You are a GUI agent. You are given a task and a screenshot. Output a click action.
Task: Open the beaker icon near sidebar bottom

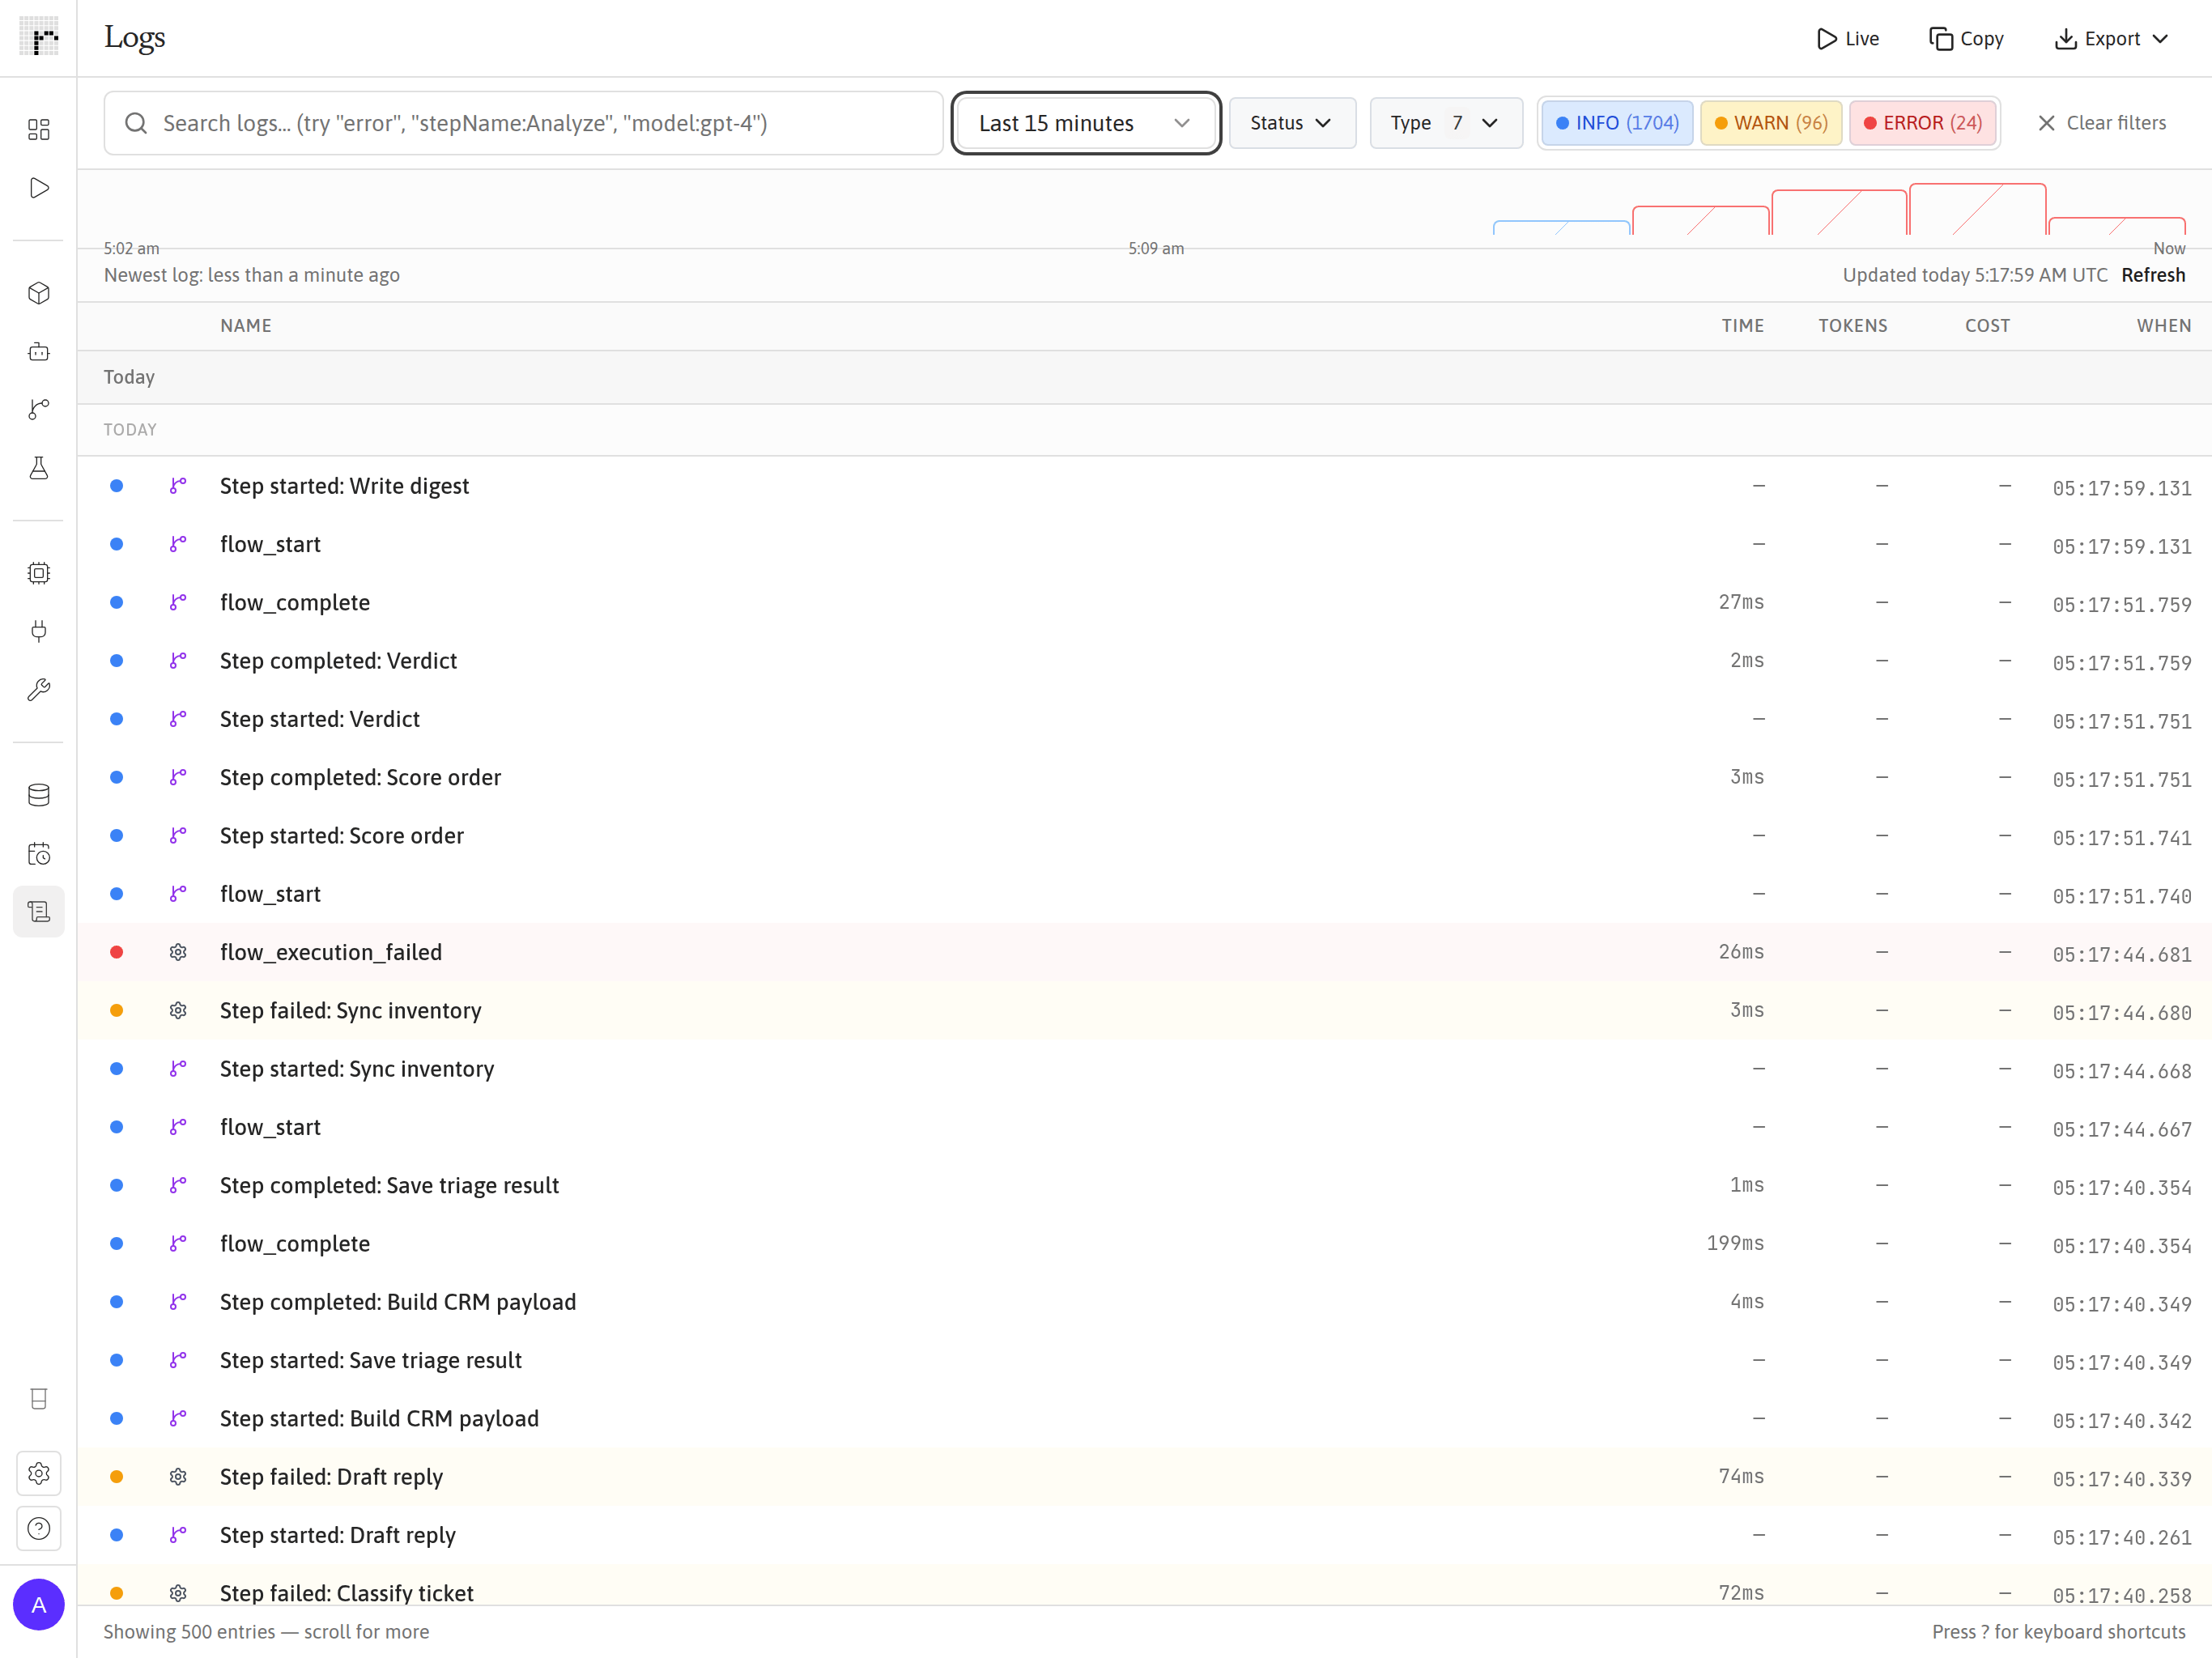click(38, 1399)
